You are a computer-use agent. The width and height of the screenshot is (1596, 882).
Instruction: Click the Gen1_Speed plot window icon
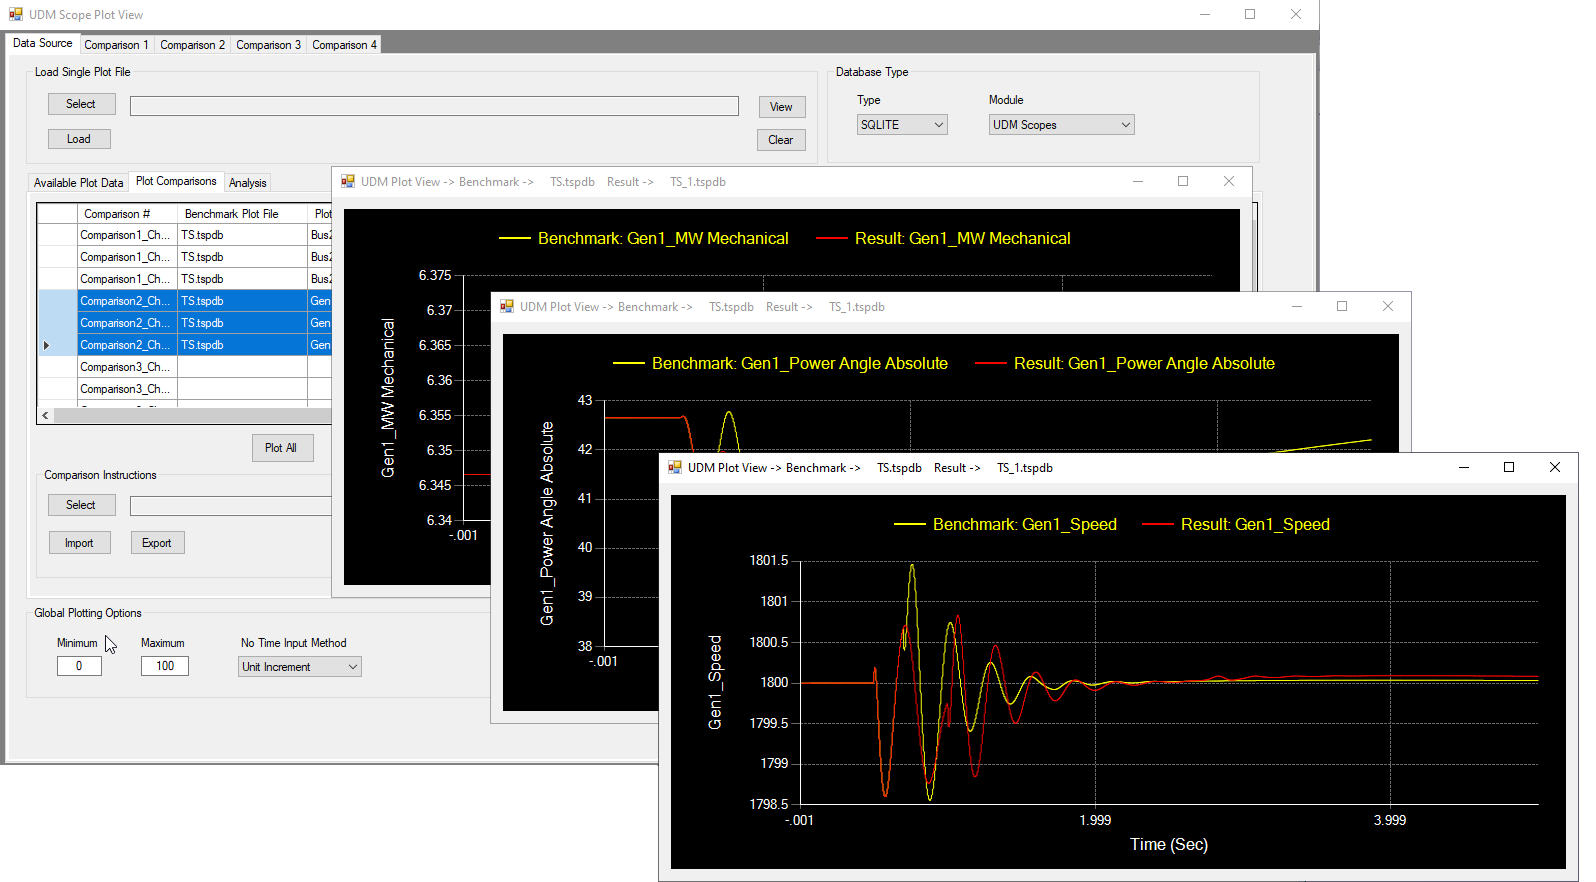pos(675,467)
